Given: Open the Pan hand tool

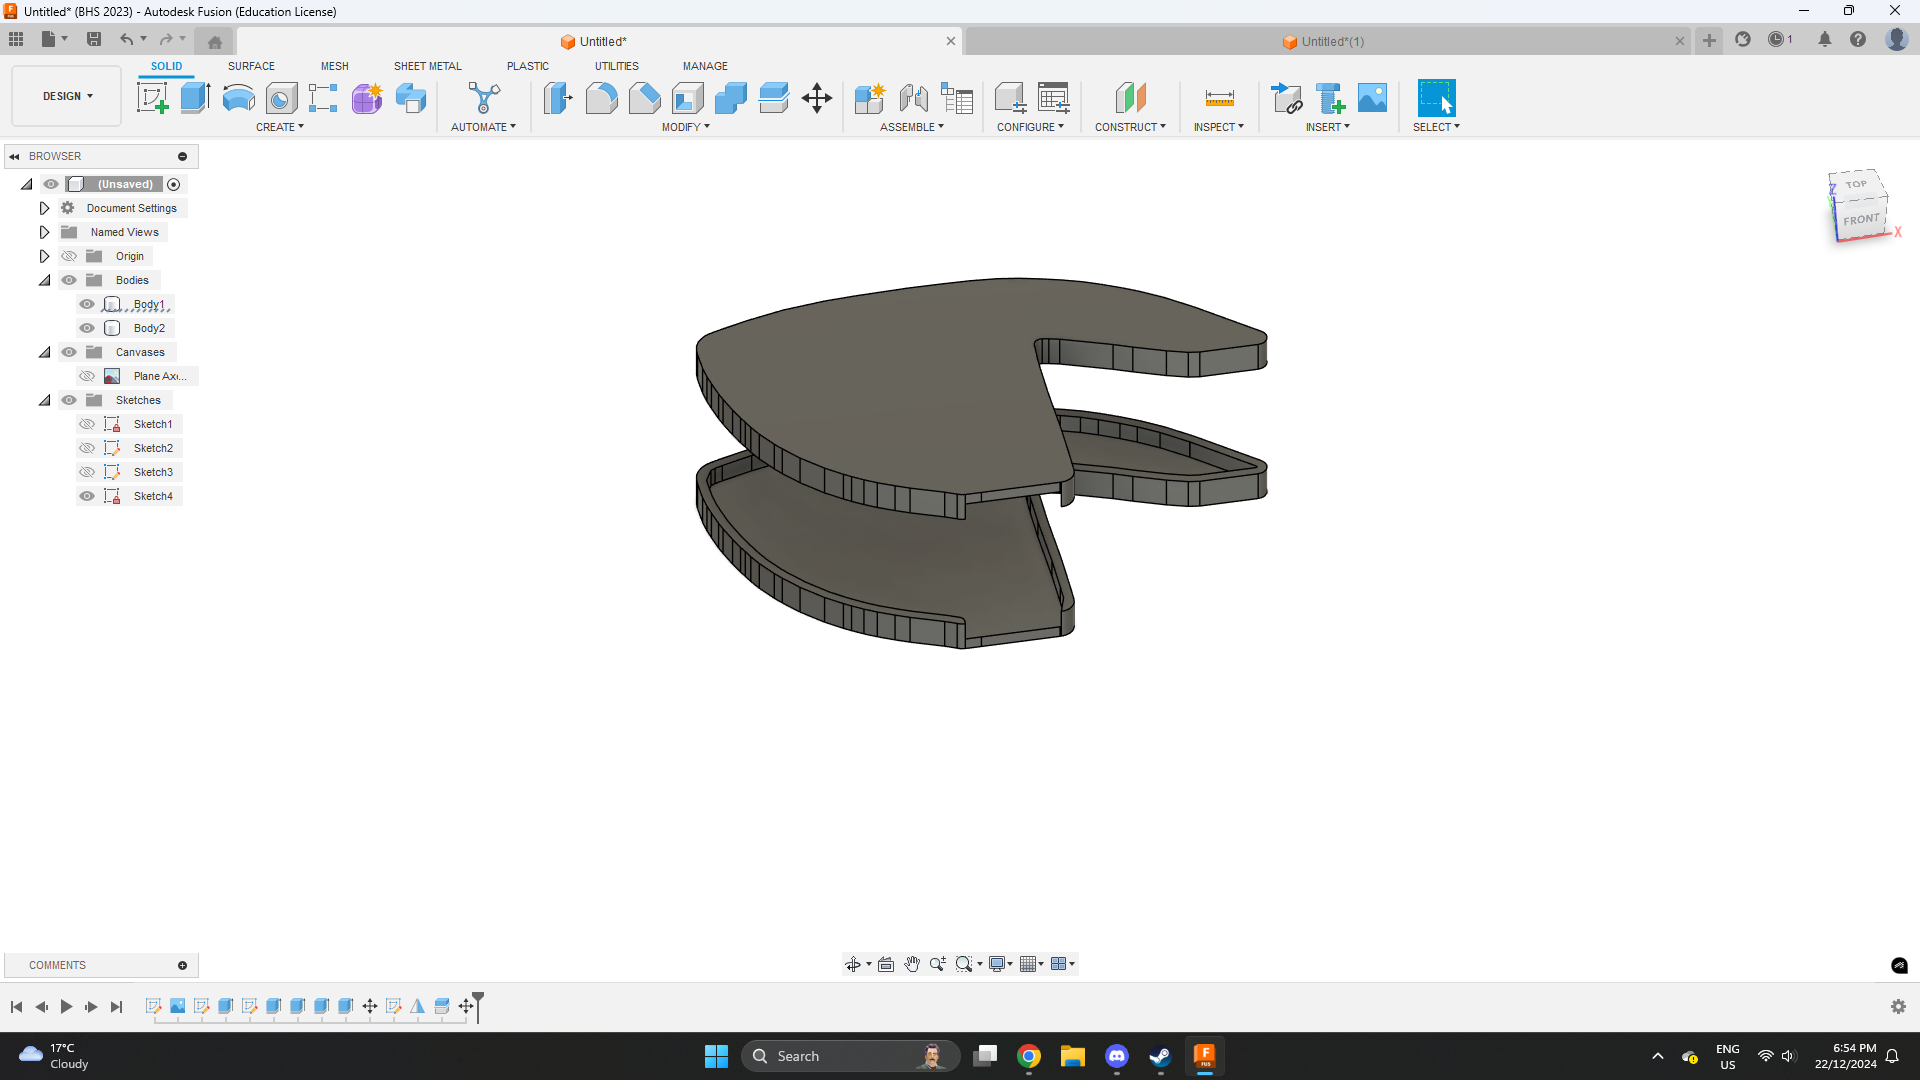Looking at the screenshot, I should 912,964.
